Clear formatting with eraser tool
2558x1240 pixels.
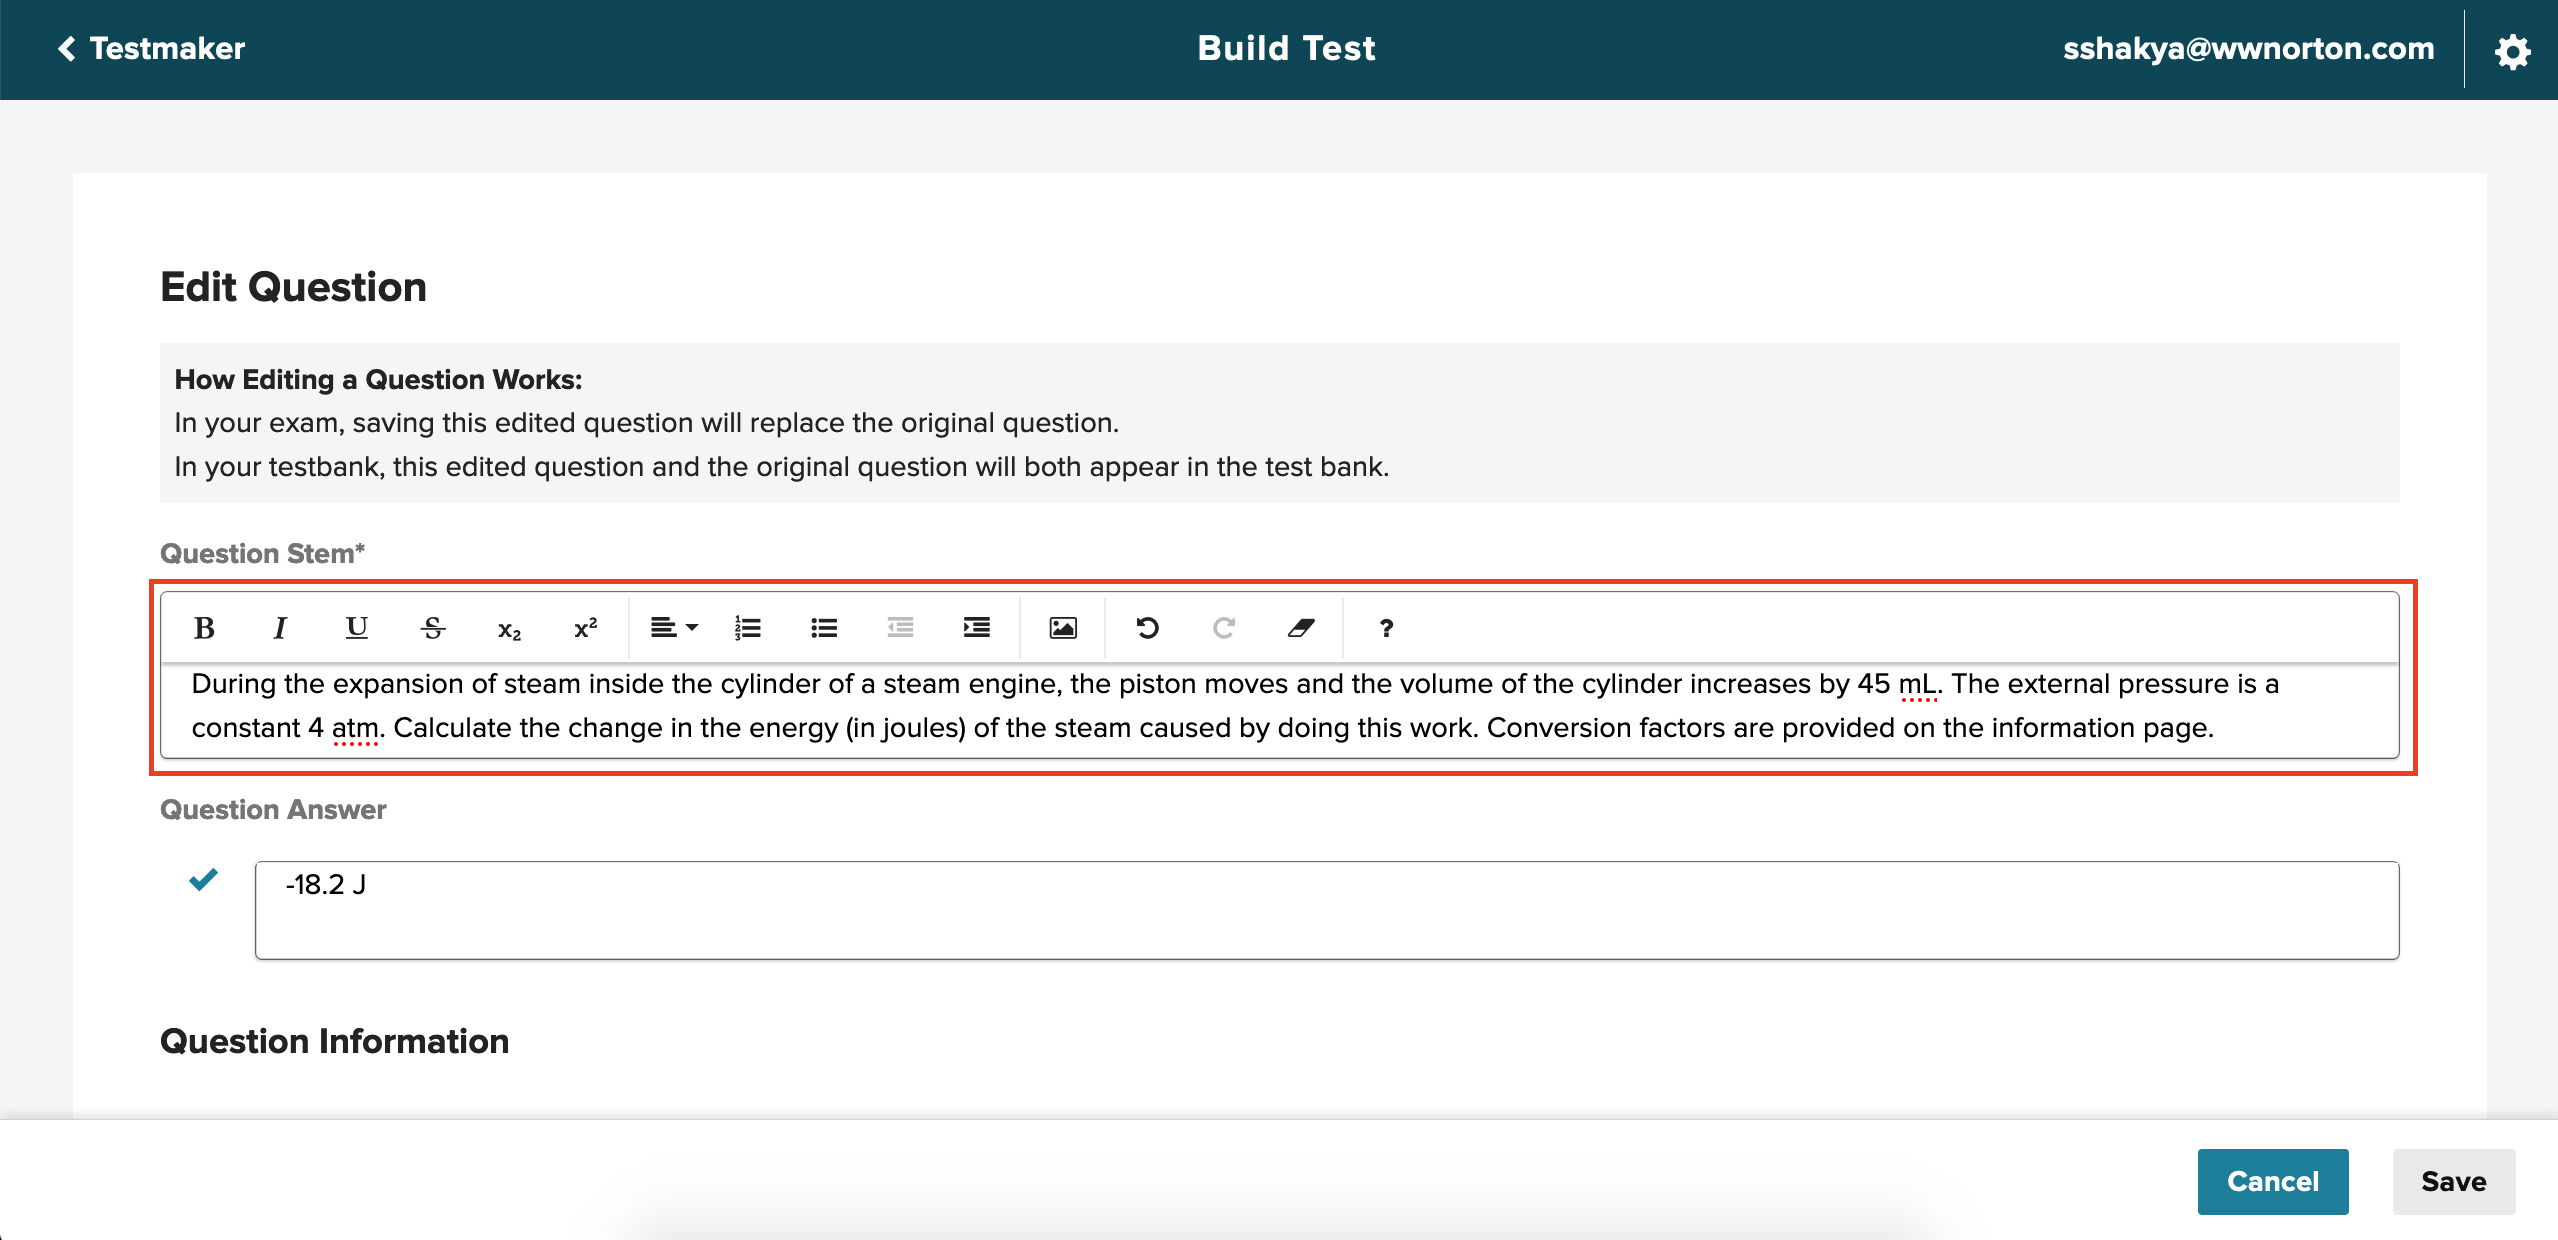(x=1300, y=628)
